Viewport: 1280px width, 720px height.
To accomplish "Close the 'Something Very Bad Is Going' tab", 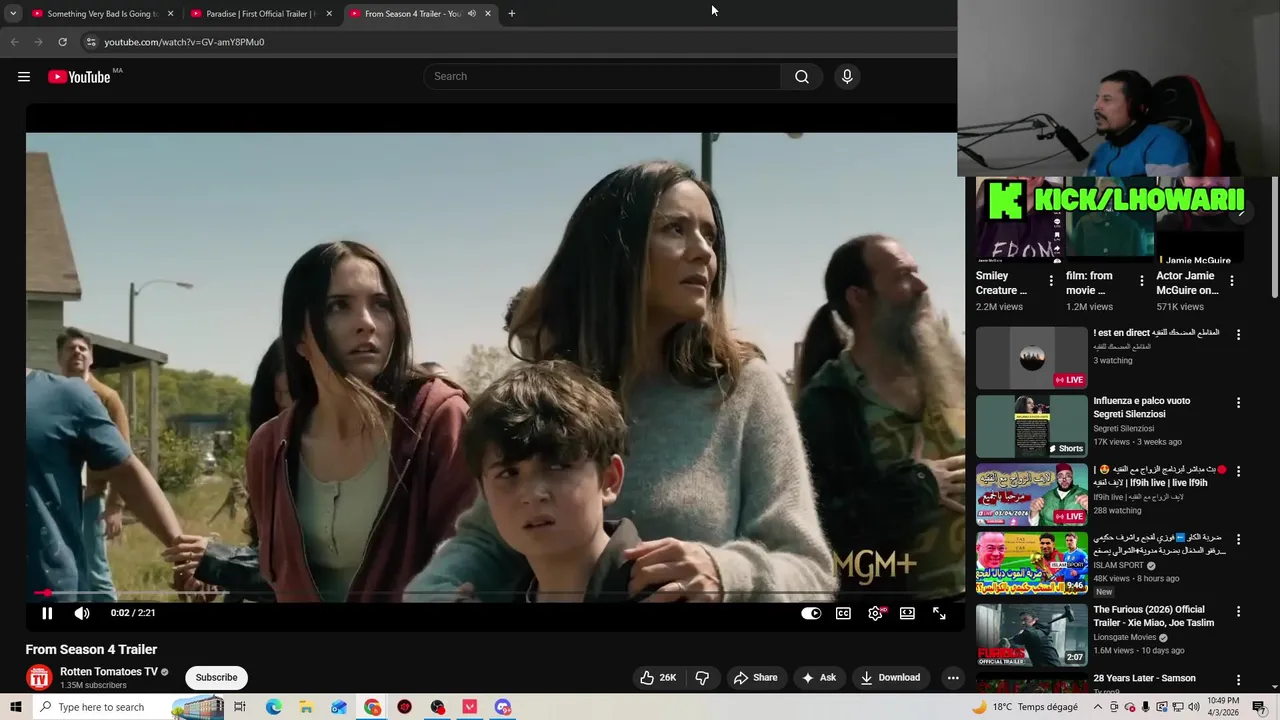I will pyautogui.click(x=170, y=14).
